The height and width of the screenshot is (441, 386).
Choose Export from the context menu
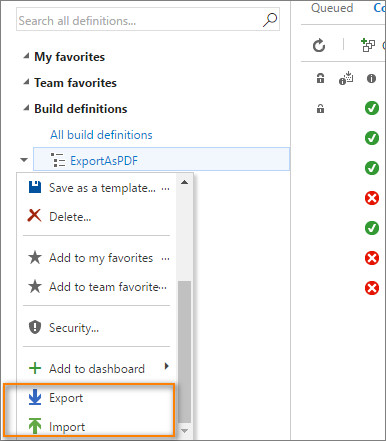coord(97,398)
